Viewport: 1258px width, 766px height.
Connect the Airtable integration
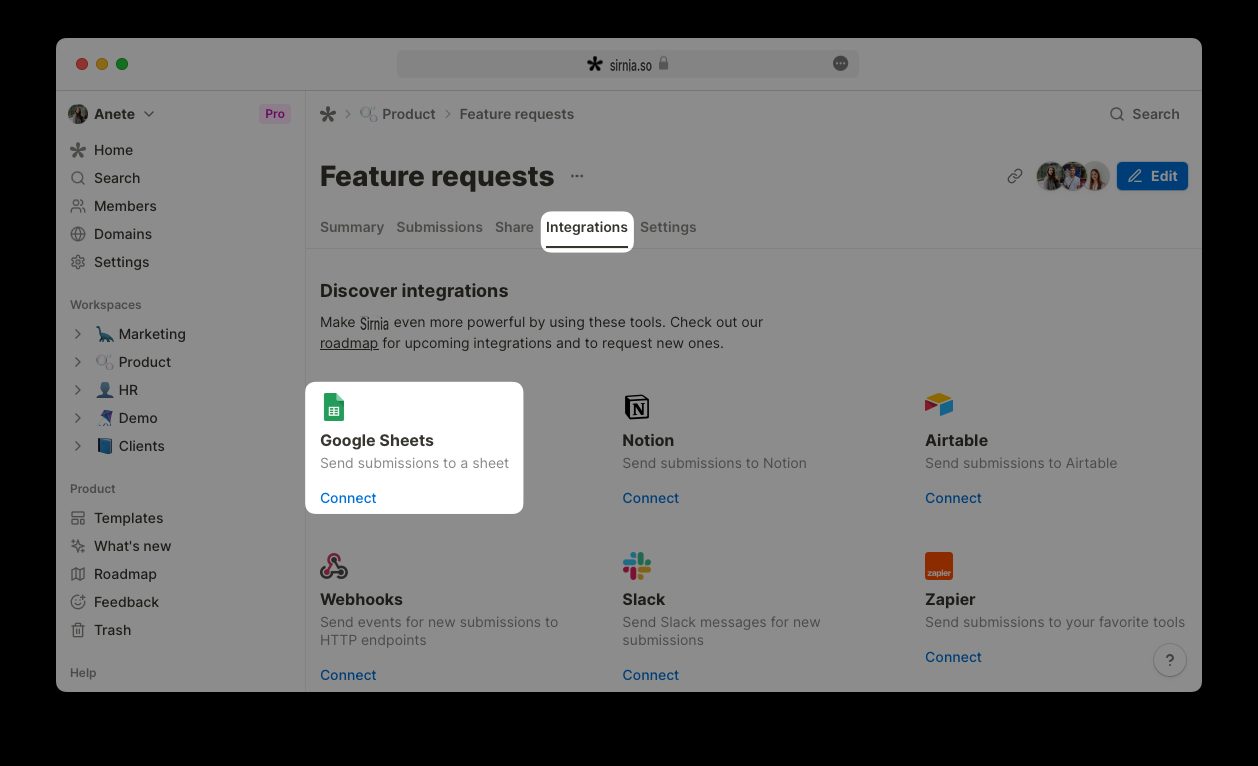tap(953, 498)
